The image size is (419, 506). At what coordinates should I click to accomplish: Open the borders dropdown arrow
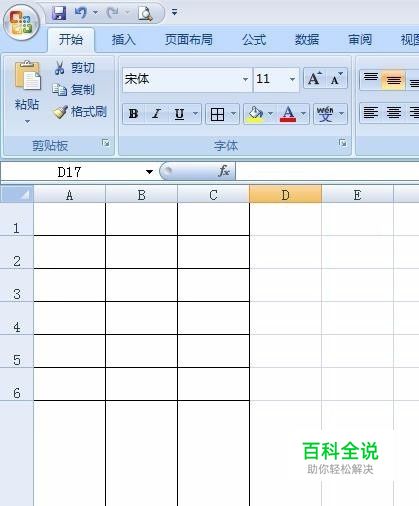(x=233, y=114)
